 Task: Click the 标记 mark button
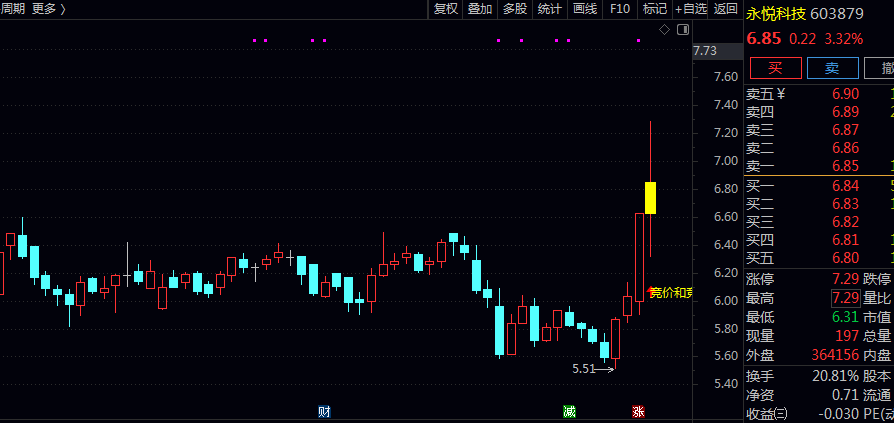tap(655, 9)
